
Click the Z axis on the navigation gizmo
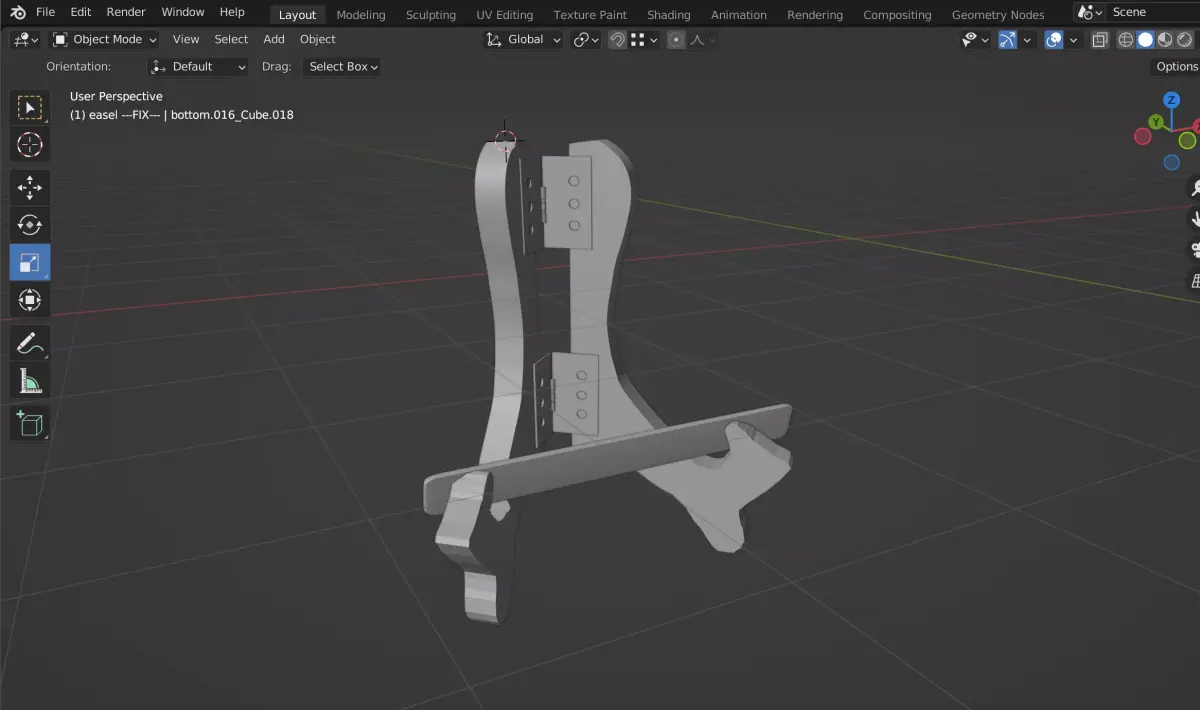[x=1171, y=100]
